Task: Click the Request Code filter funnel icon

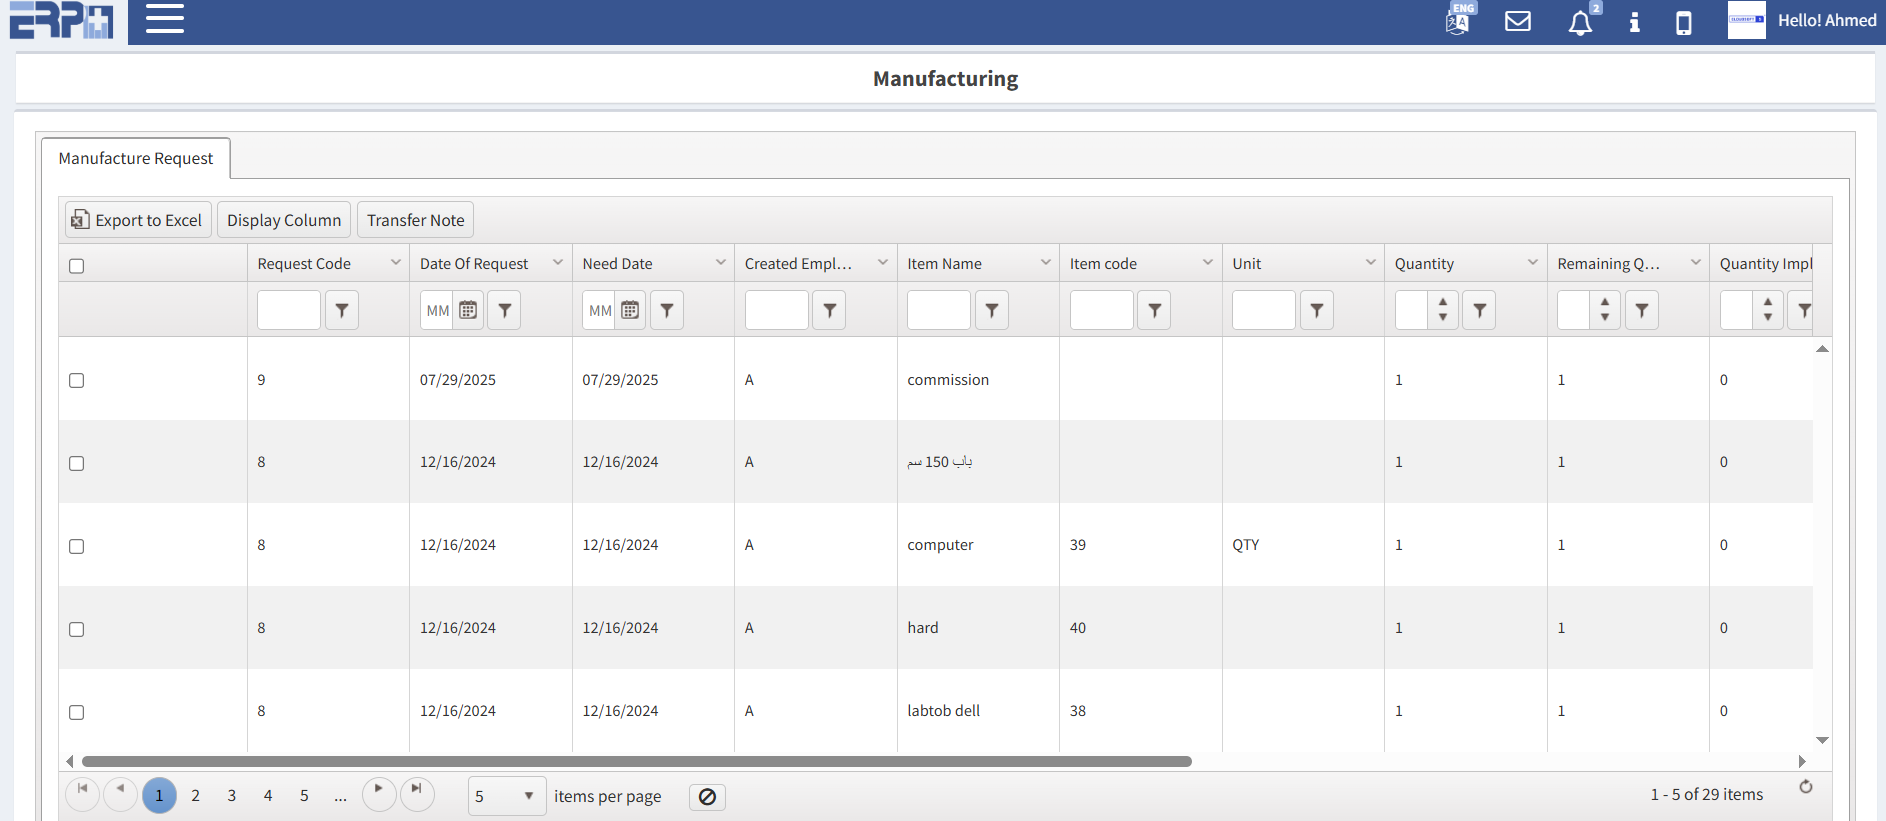Action: [342, 311]
